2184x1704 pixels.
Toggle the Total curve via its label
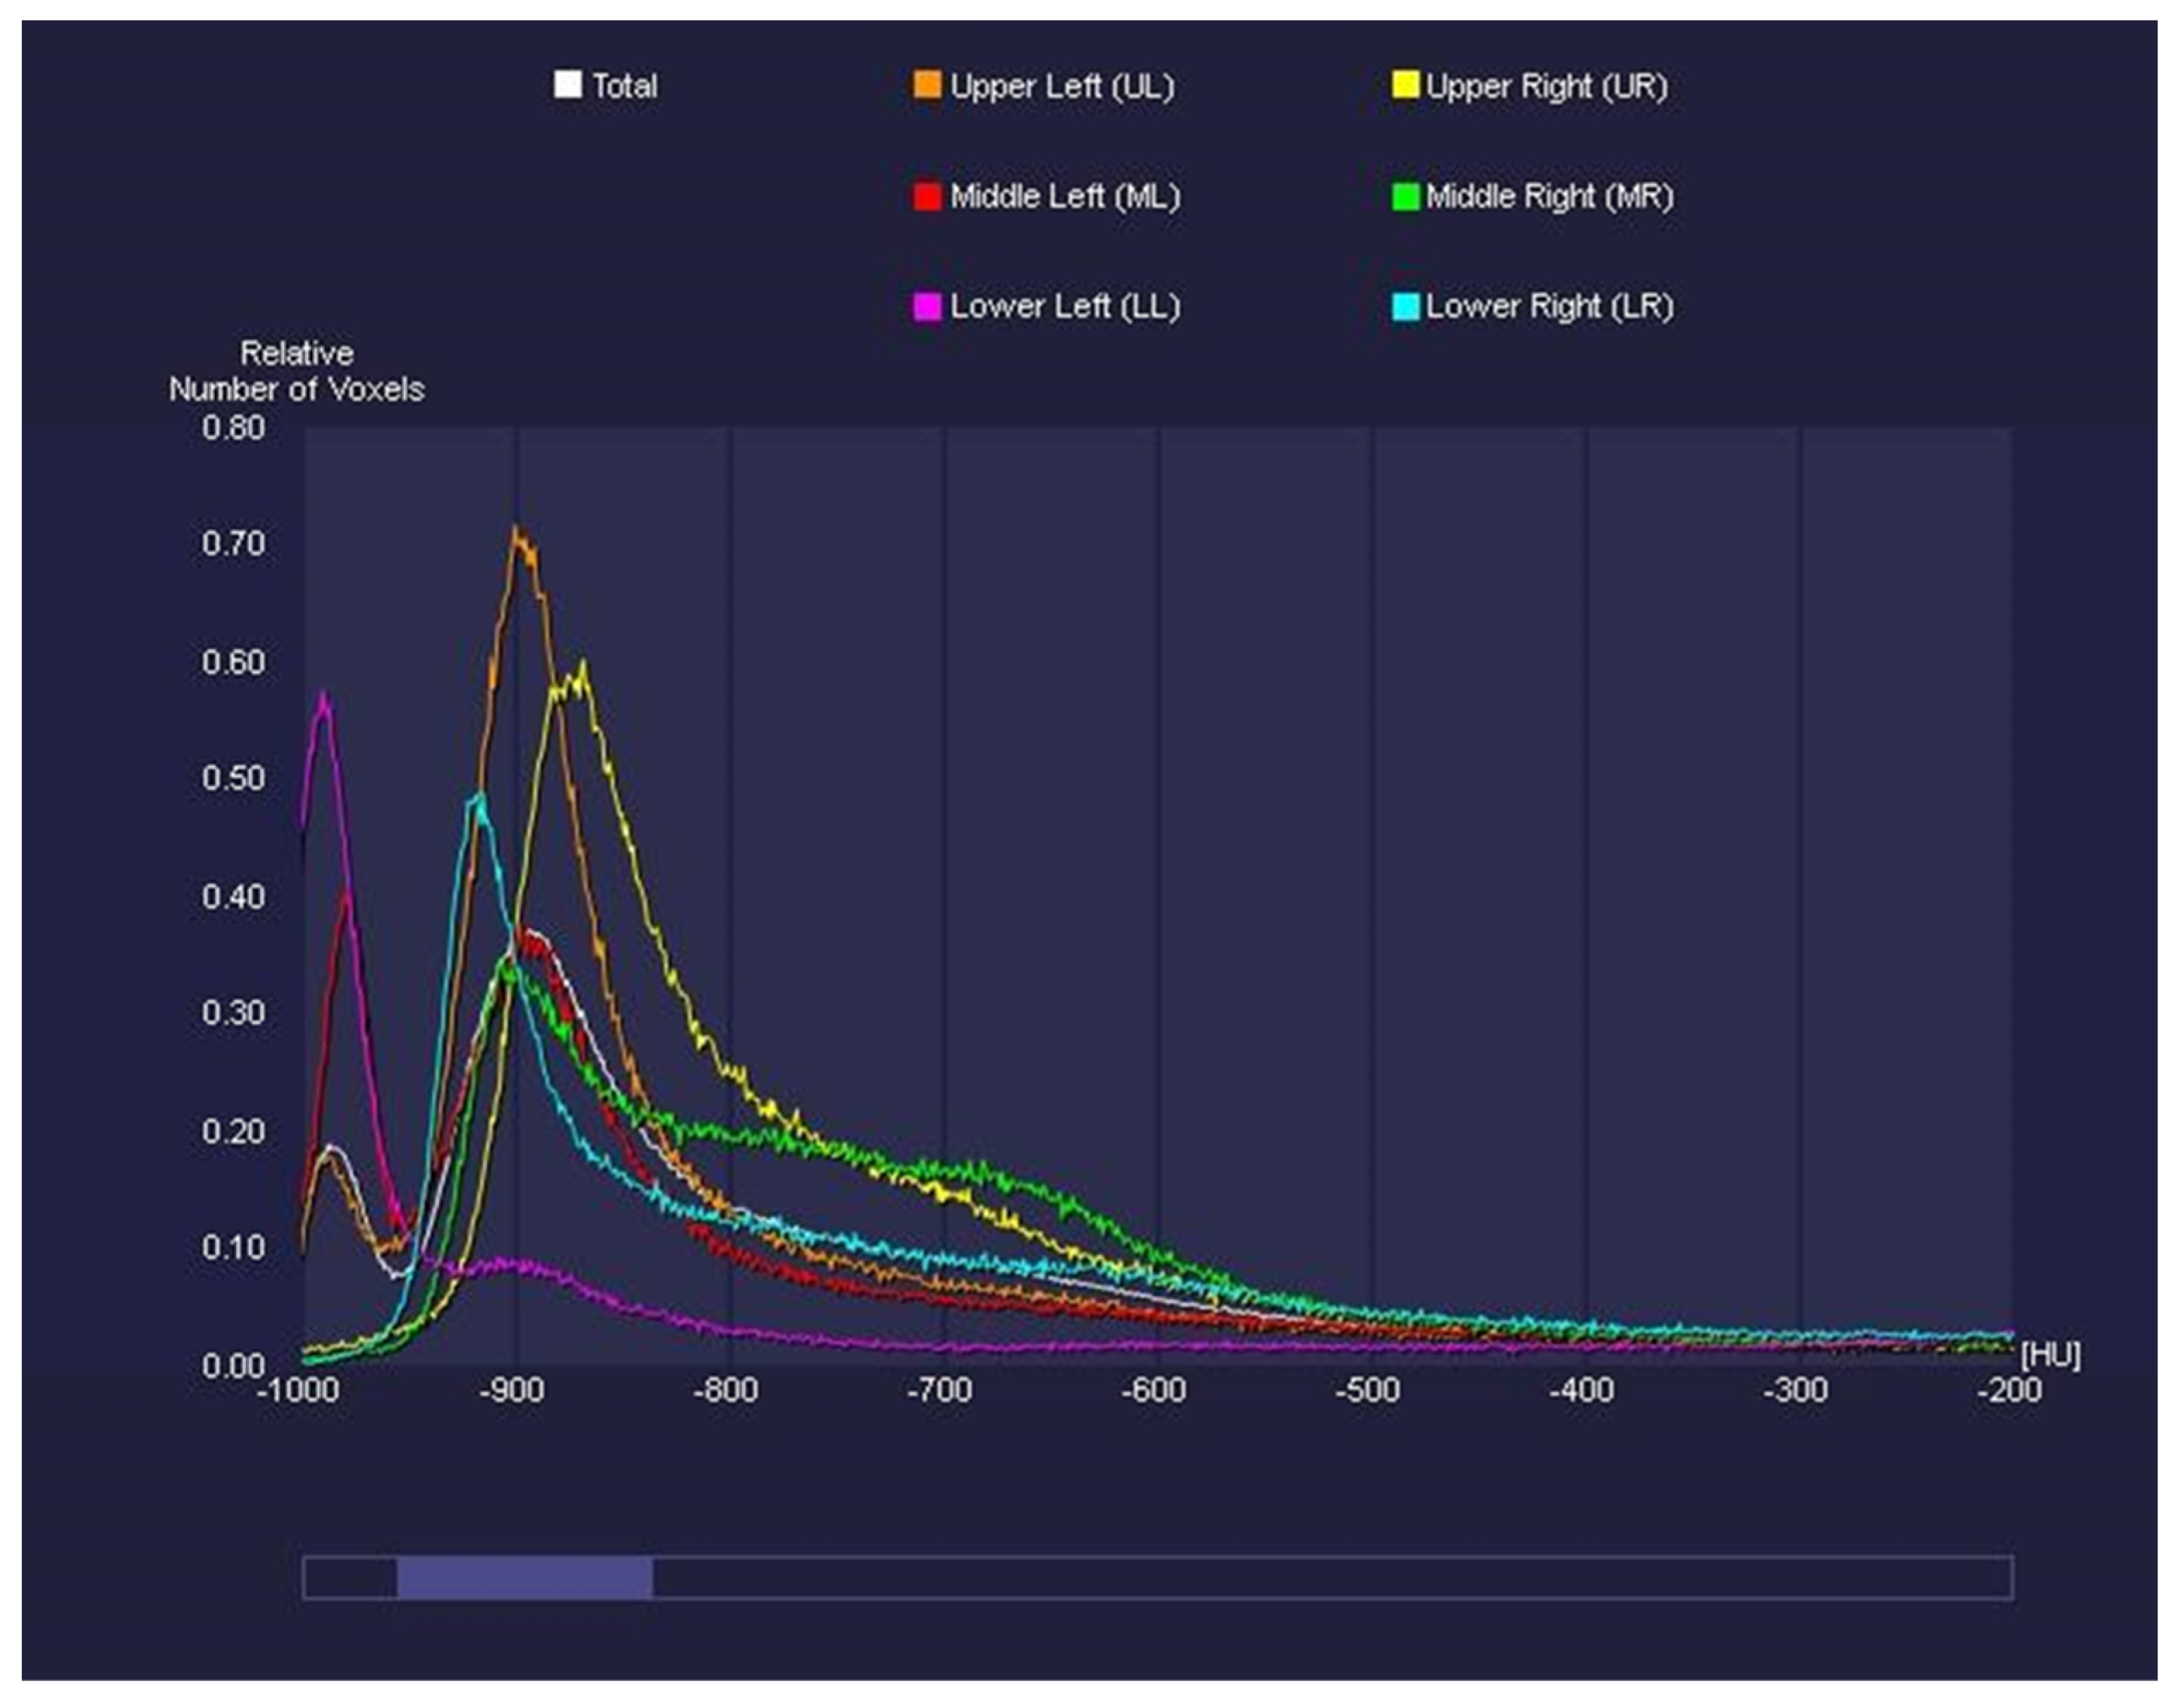point(624,86)
